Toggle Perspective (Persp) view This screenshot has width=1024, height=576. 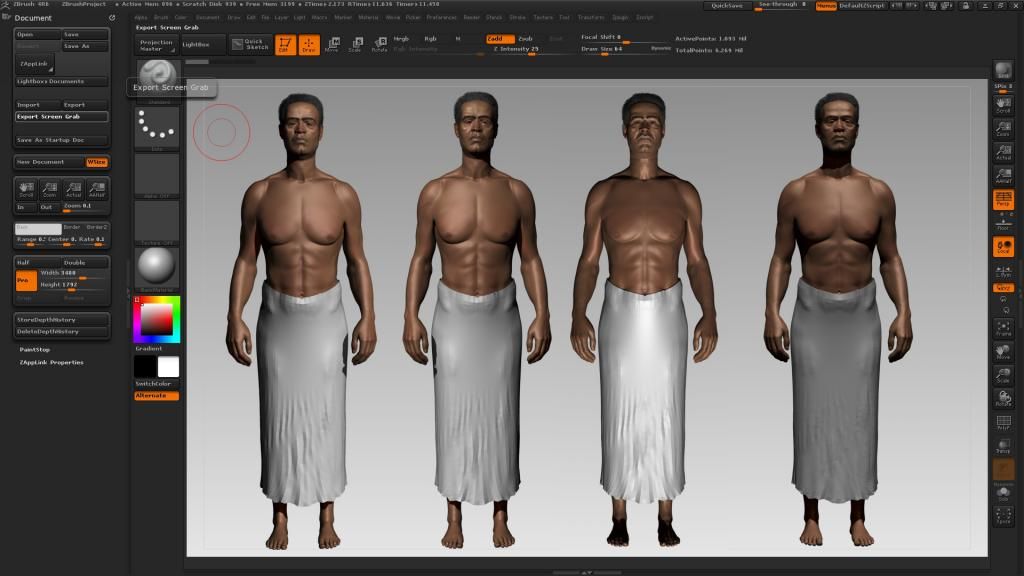click(1003, 199)
